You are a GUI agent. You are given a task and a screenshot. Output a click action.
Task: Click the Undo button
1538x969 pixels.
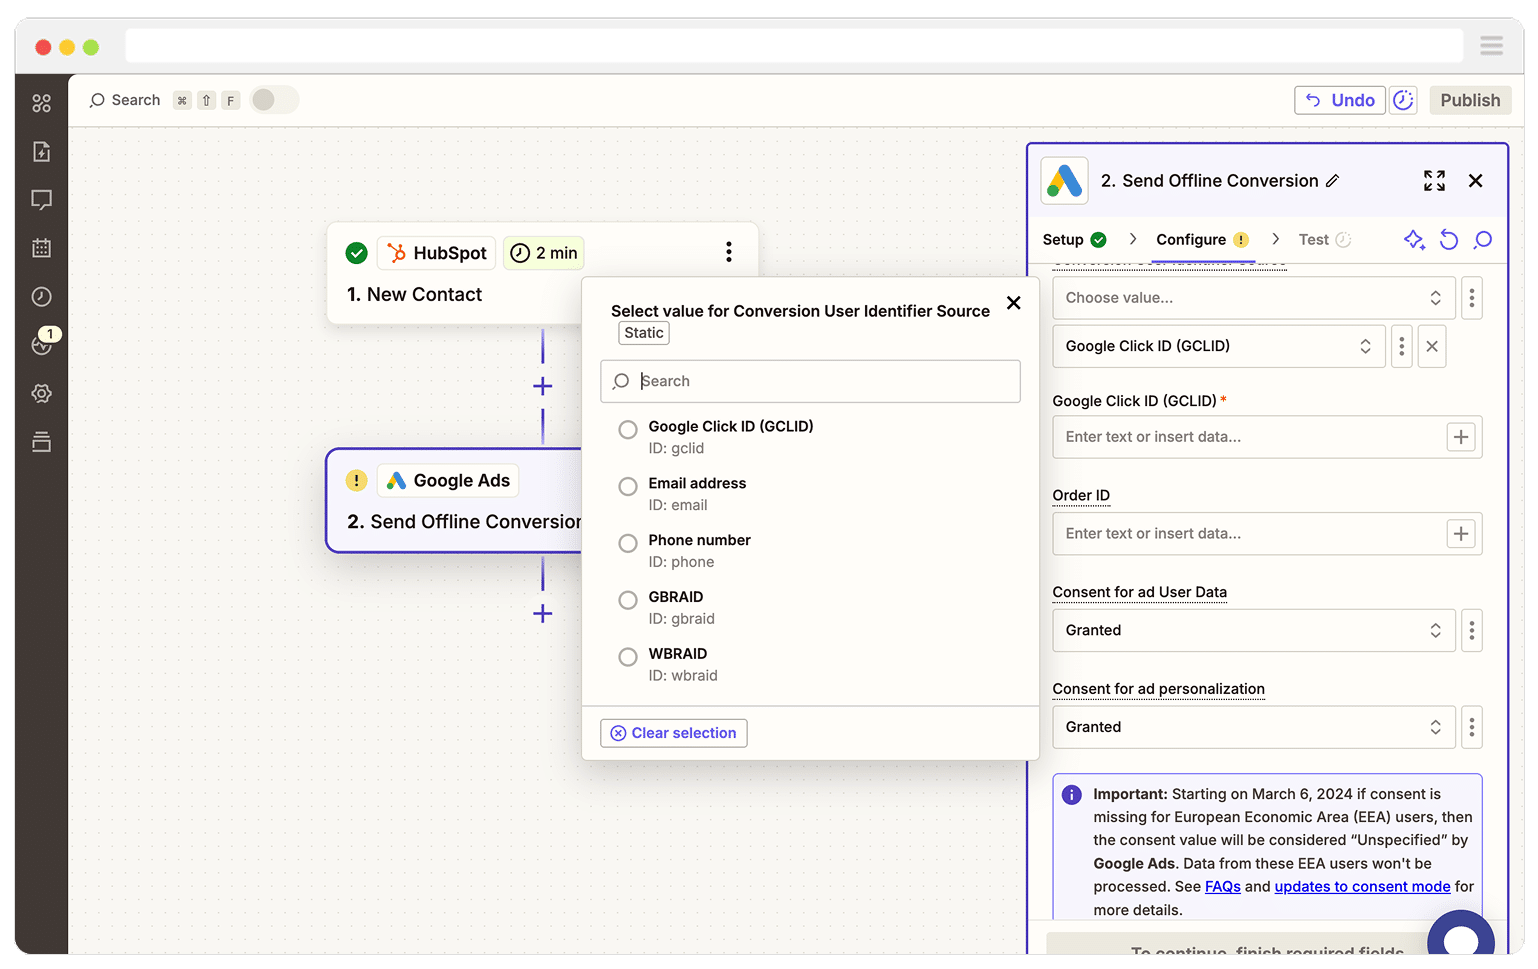1340,100
